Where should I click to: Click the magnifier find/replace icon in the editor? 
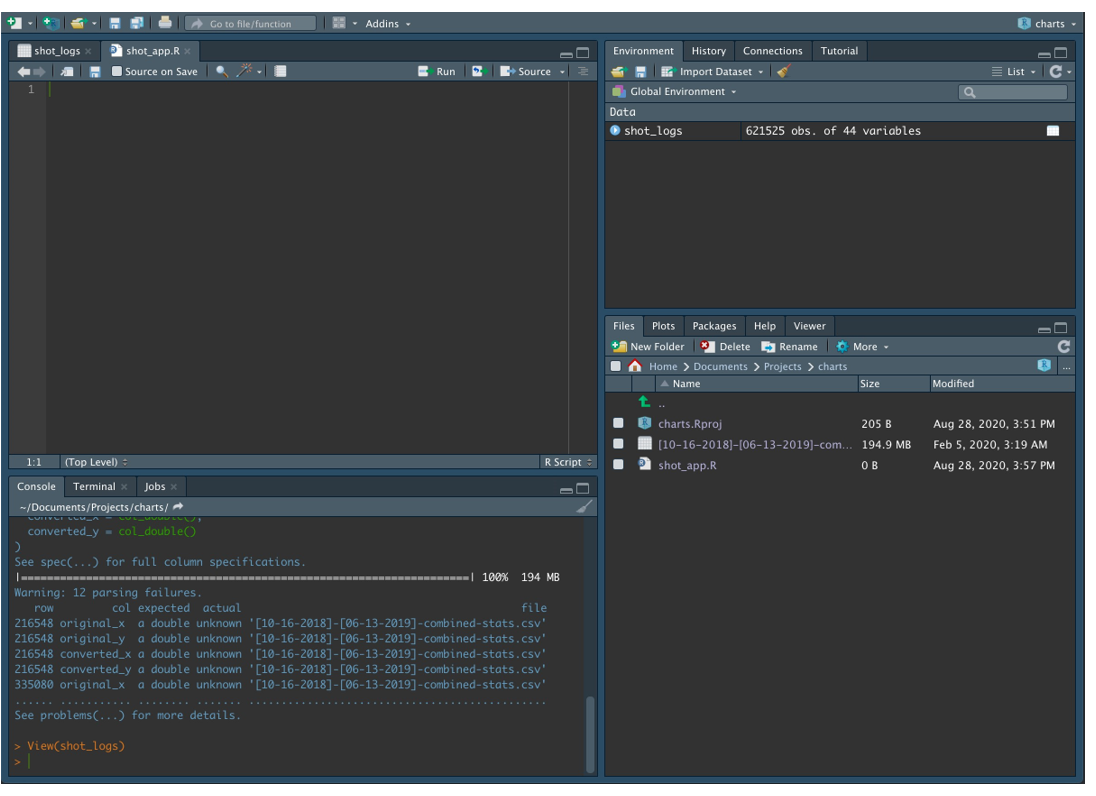coord(222,72)
